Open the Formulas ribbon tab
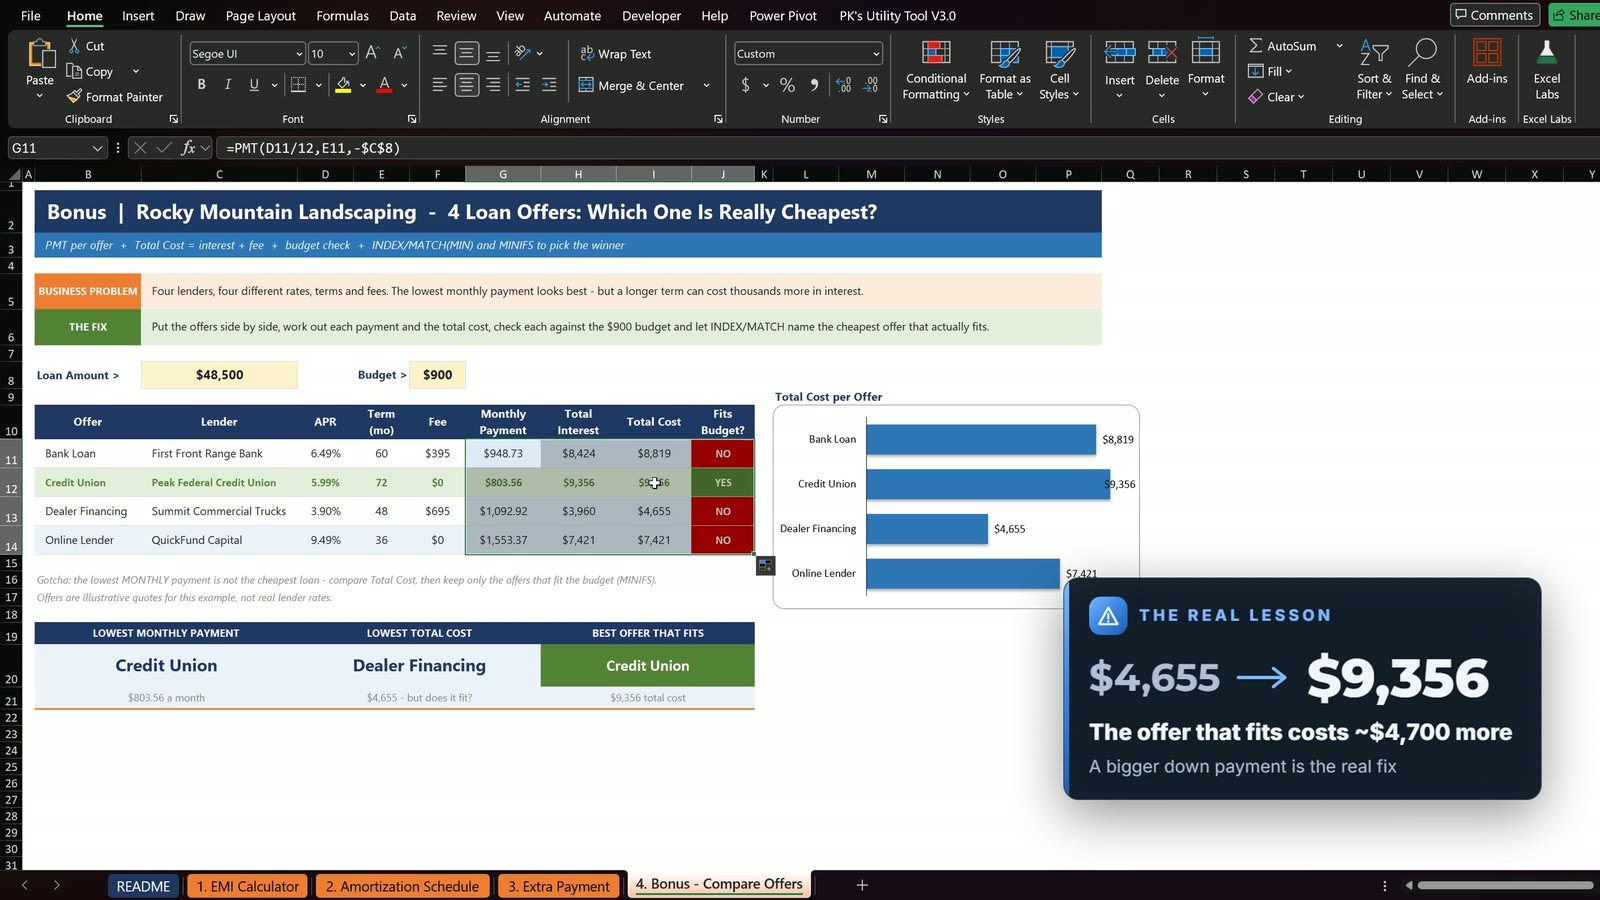Image resolution: width=1600 pixels, height=900 pixels. pyautogui.click(x=342, y=16)
